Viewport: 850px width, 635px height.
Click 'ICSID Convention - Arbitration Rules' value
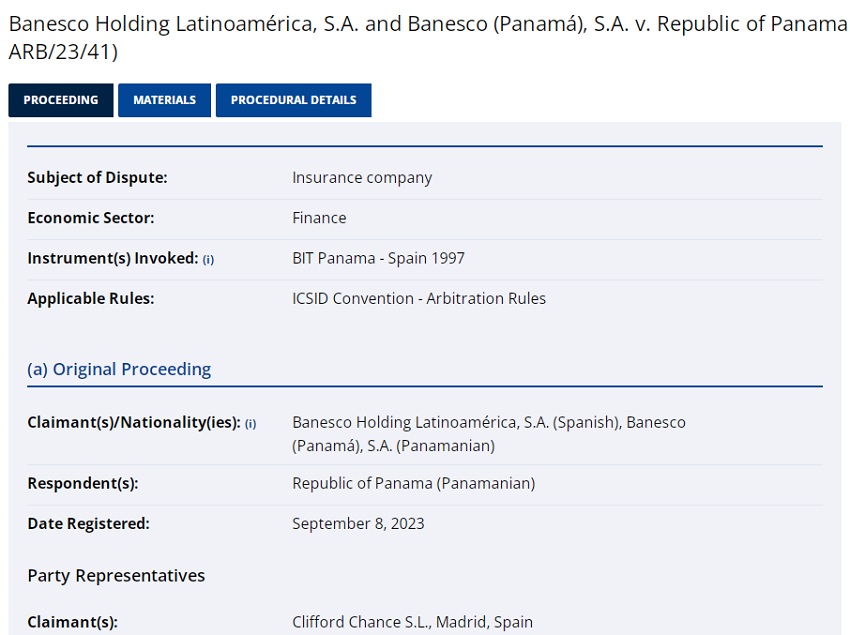pos(419,298)
